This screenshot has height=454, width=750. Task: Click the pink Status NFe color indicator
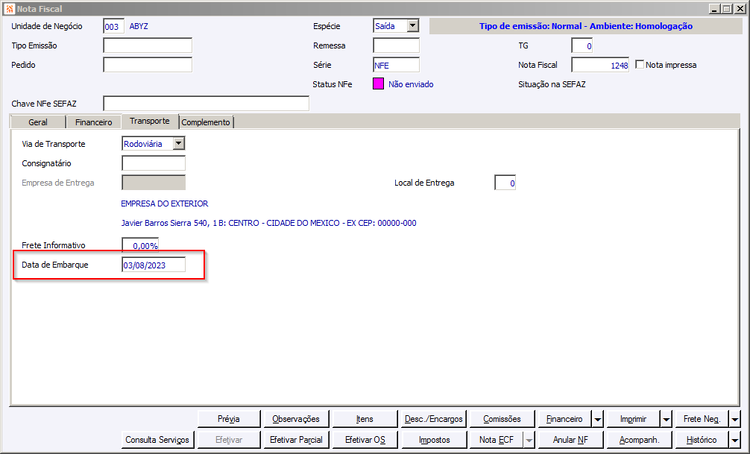(x=378, y=84)
